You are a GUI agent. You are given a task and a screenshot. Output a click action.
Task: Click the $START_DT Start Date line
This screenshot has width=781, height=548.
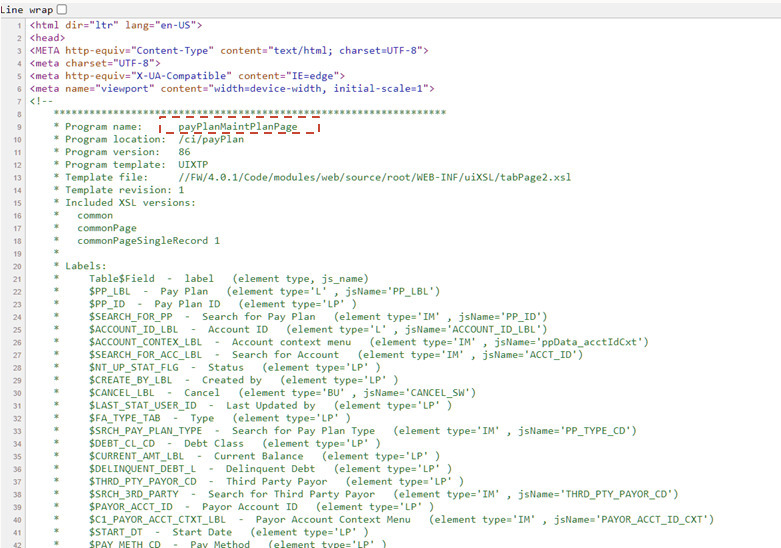(229, 533)
